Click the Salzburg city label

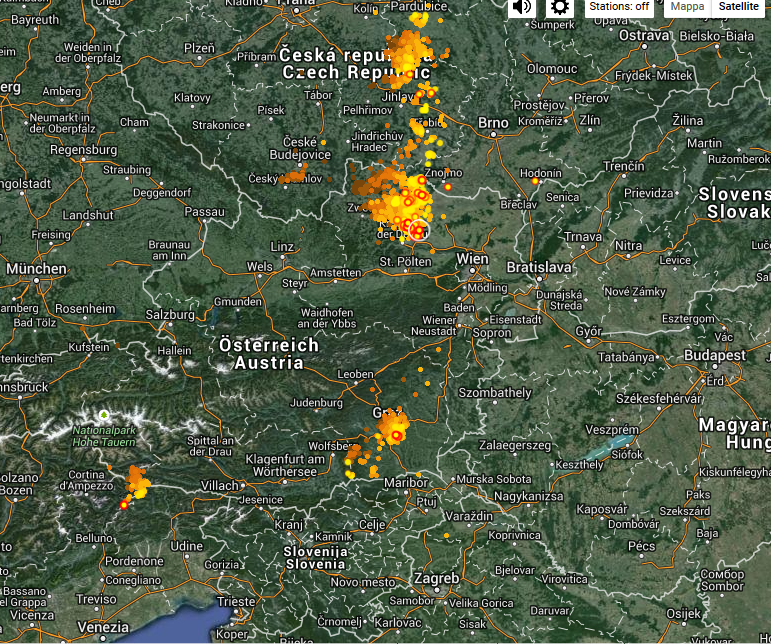[170, 315]
